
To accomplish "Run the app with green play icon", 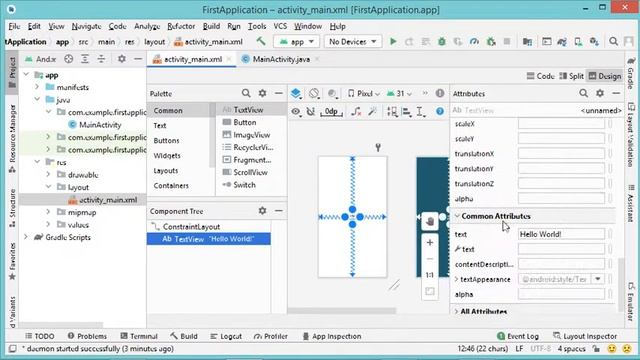I will point(393,42).
